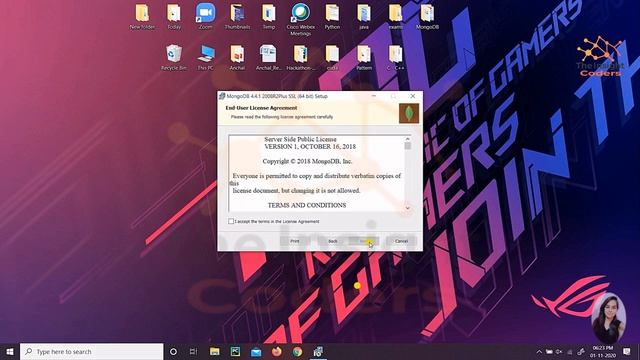Select the New folder desktop icon

pyautogui.click(x=142, y=17)
